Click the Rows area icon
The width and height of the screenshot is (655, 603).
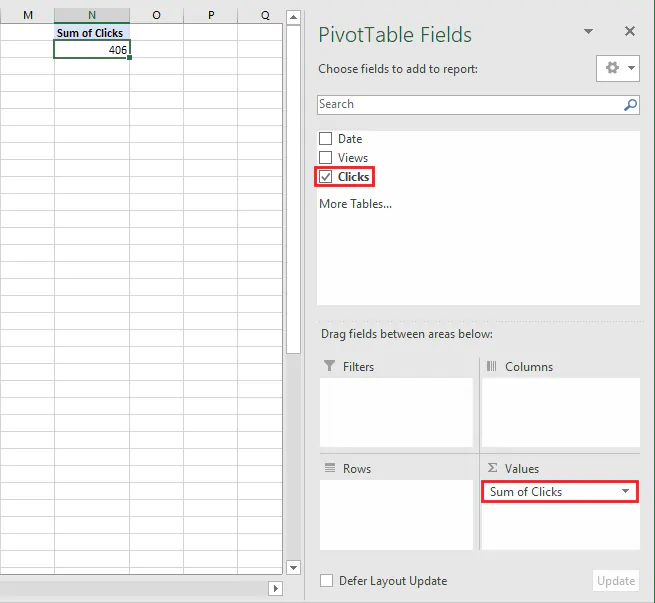coord(330,468)
